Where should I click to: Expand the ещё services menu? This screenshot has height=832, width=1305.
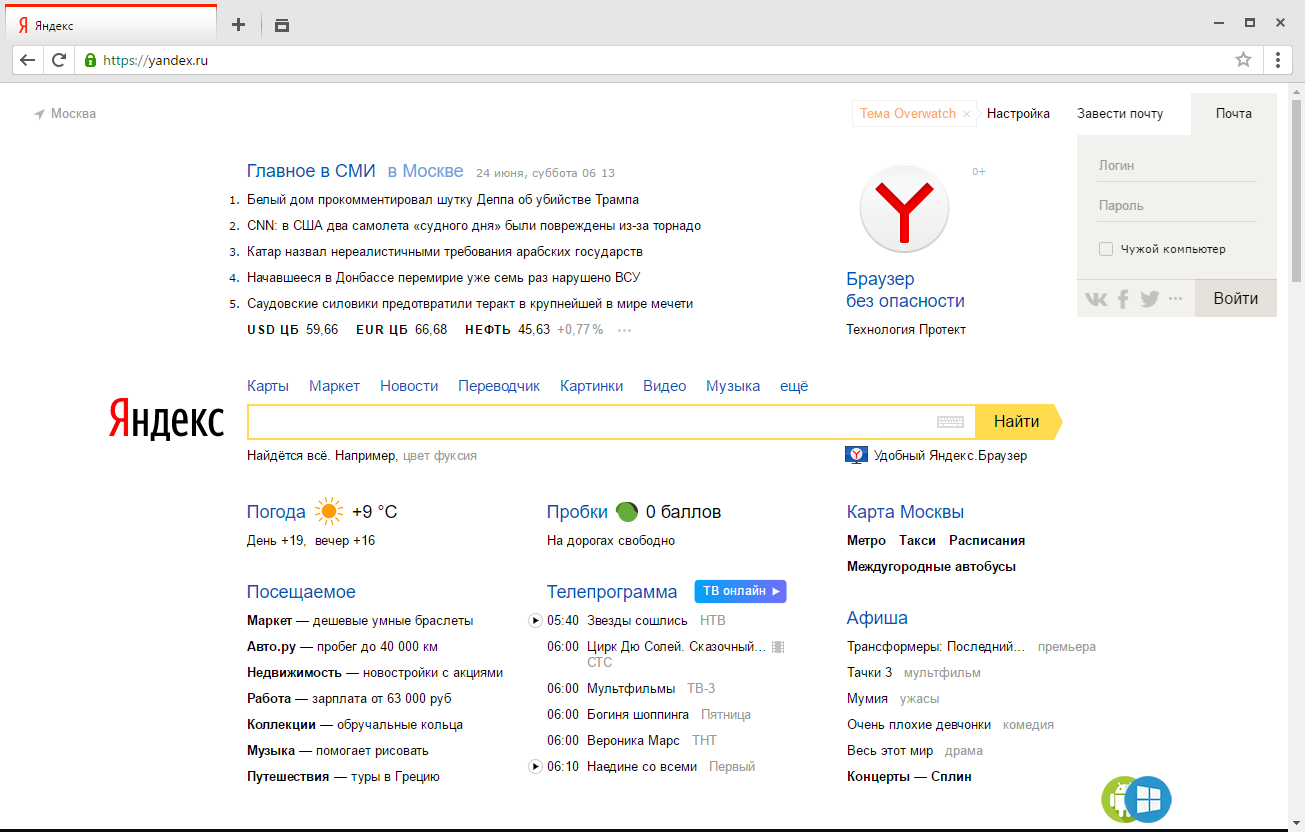point(794,386)
